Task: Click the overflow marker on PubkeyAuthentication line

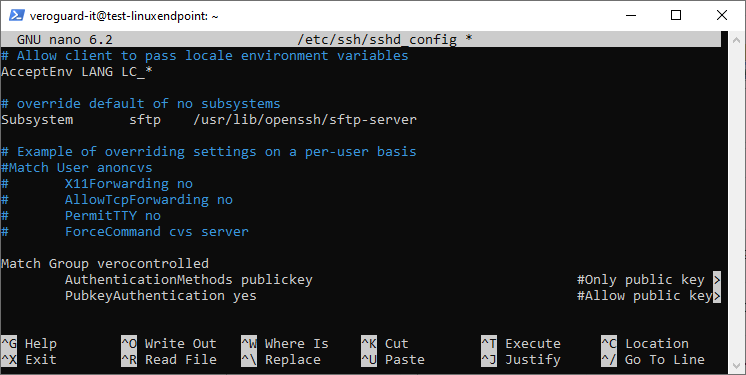Action: pyautogui.click(x=717, y=296)
